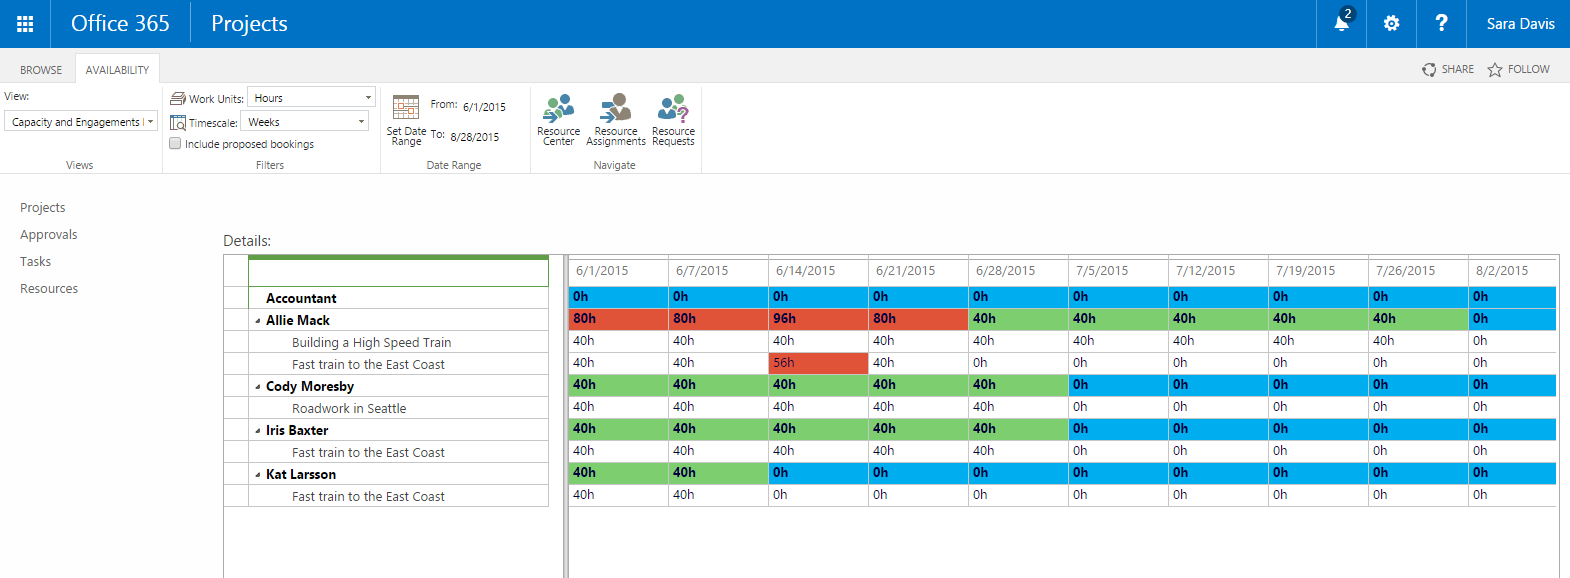
Task: Open the Capacity and Engagements view dropdown
Action: pos(81,122)
